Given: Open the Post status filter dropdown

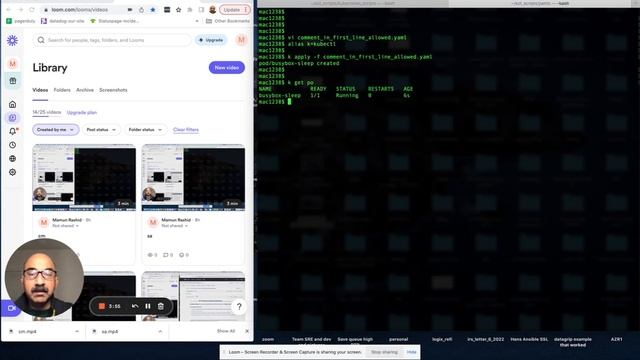Looking at the screenshot, I should coord(101,130).
